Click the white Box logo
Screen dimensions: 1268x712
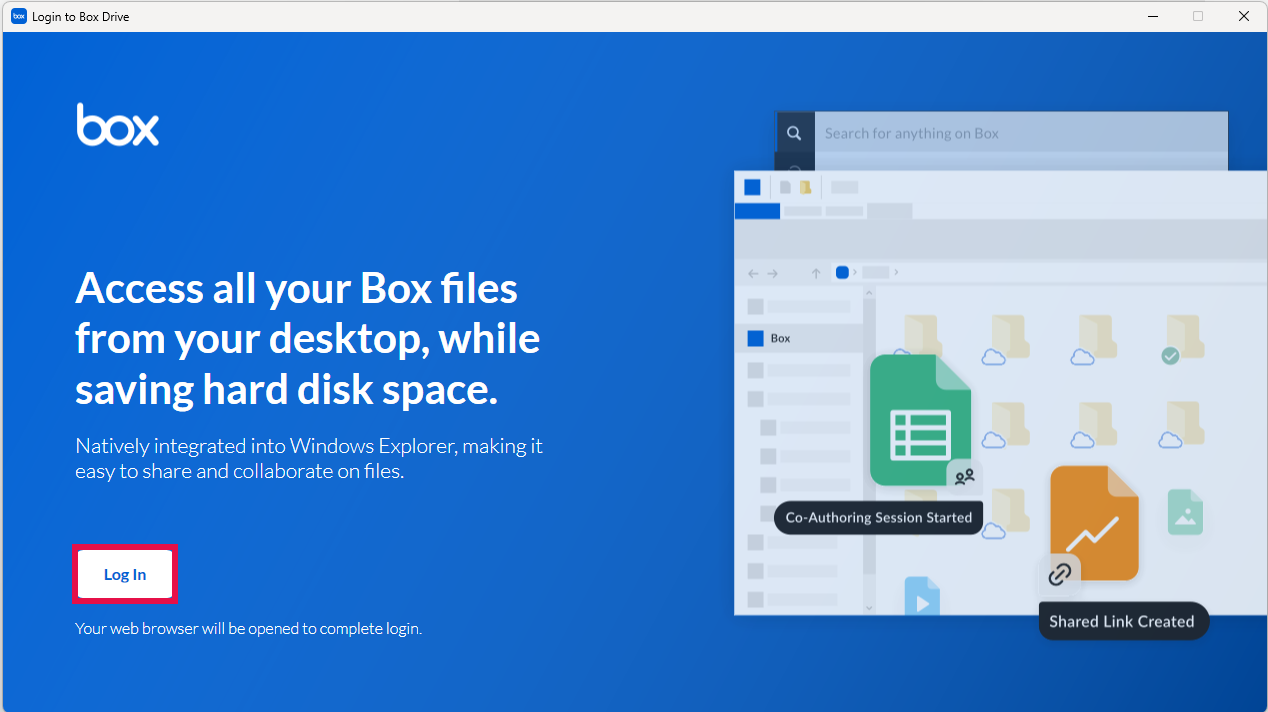118,124
